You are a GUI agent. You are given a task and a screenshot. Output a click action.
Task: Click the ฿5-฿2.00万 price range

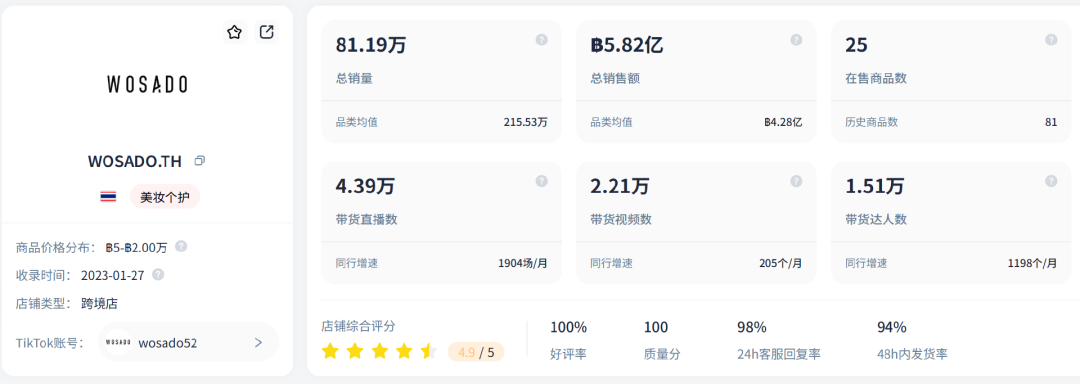tap(136, 247)
